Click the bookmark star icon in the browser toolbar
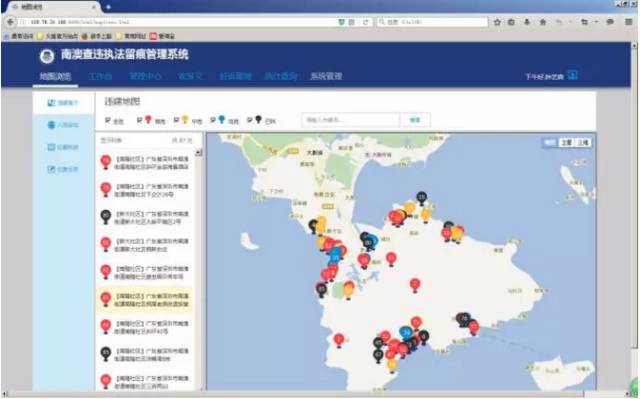The image size is (640, 399). pyautogui.click(x=497, y=22)
